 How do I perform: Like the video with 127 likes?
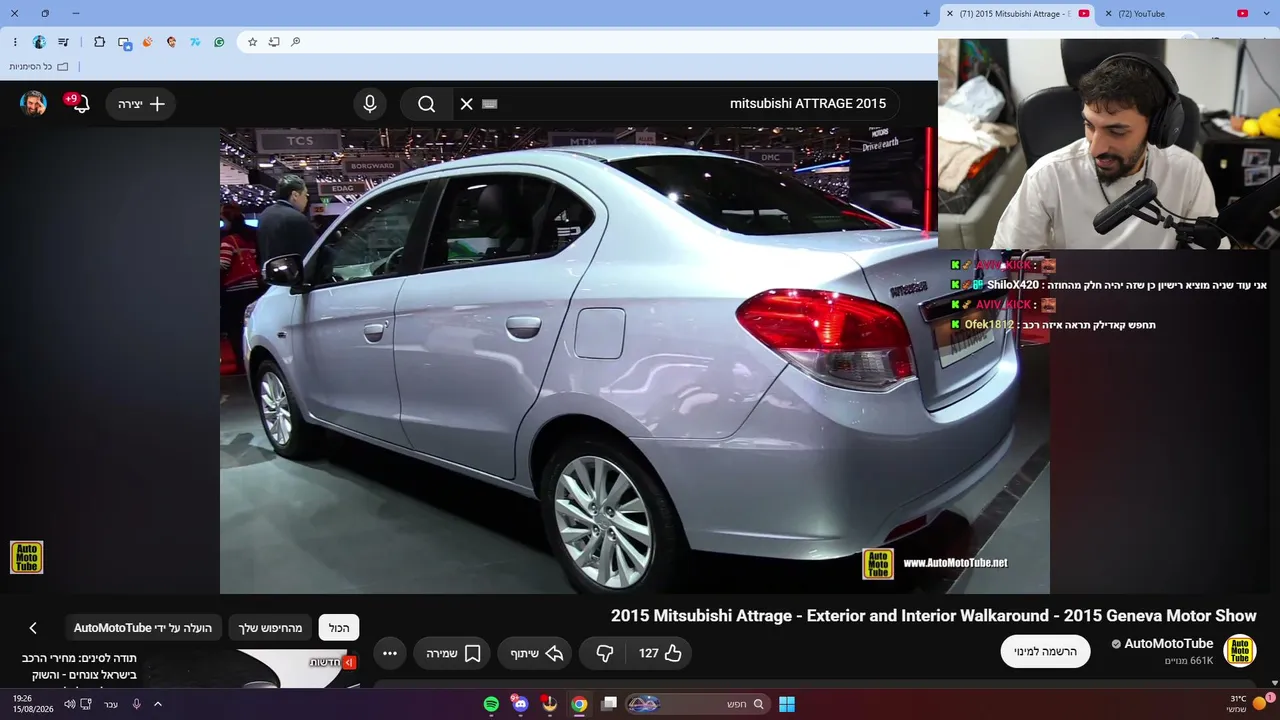pos(661,653)
